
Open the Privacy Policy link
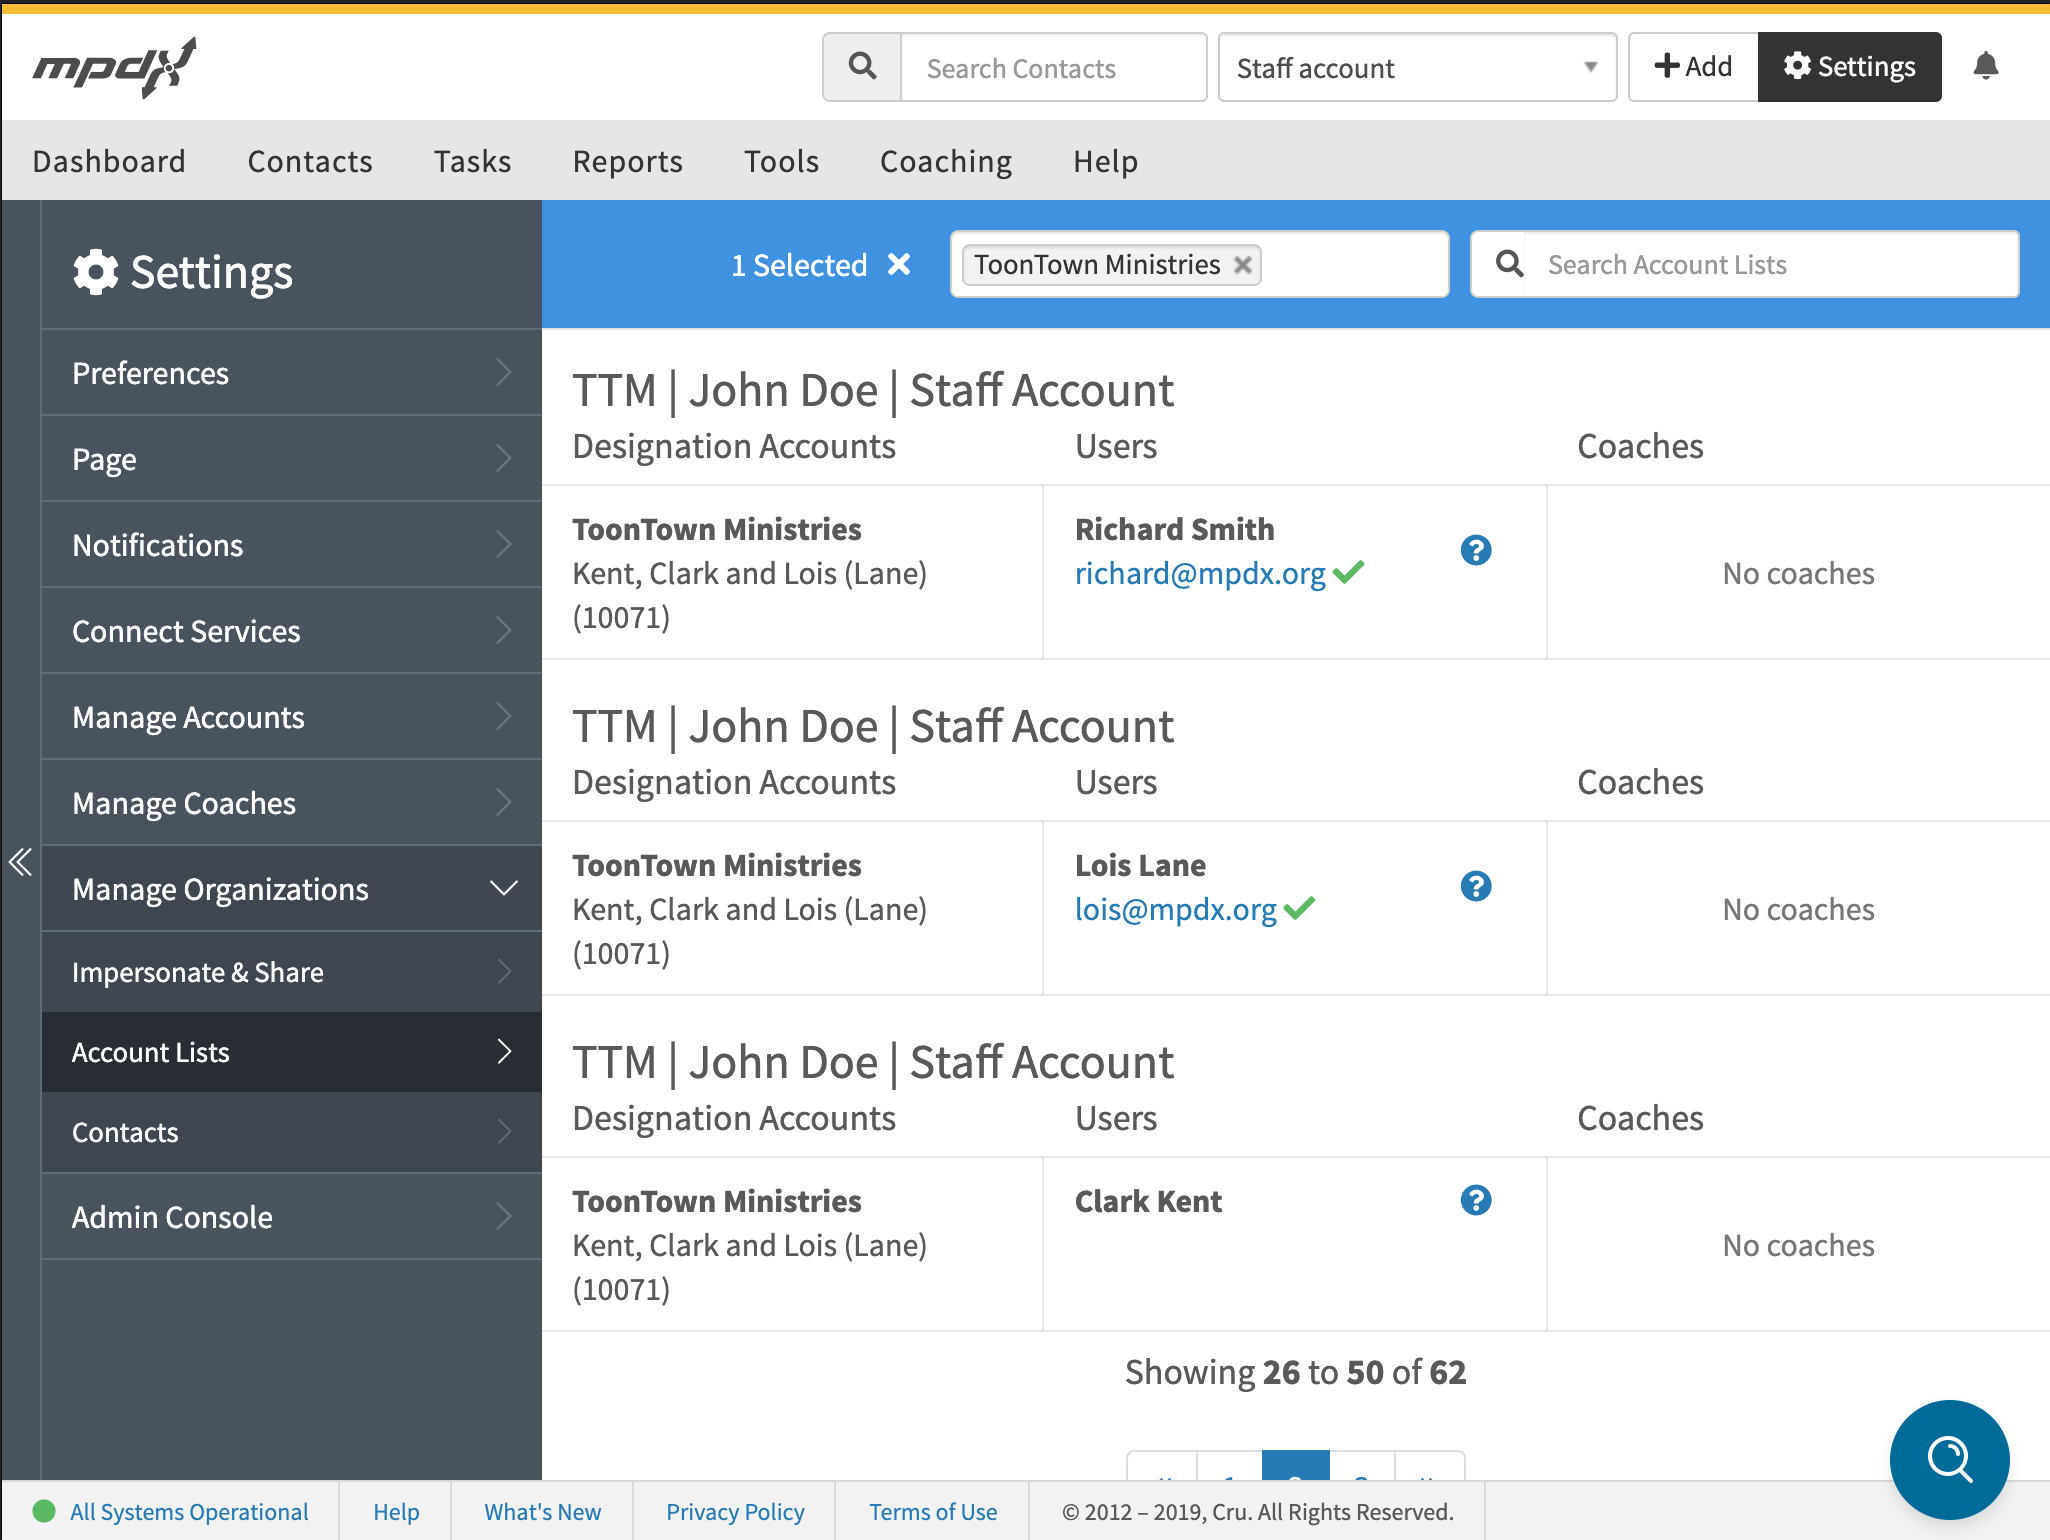coord(735,1511)
